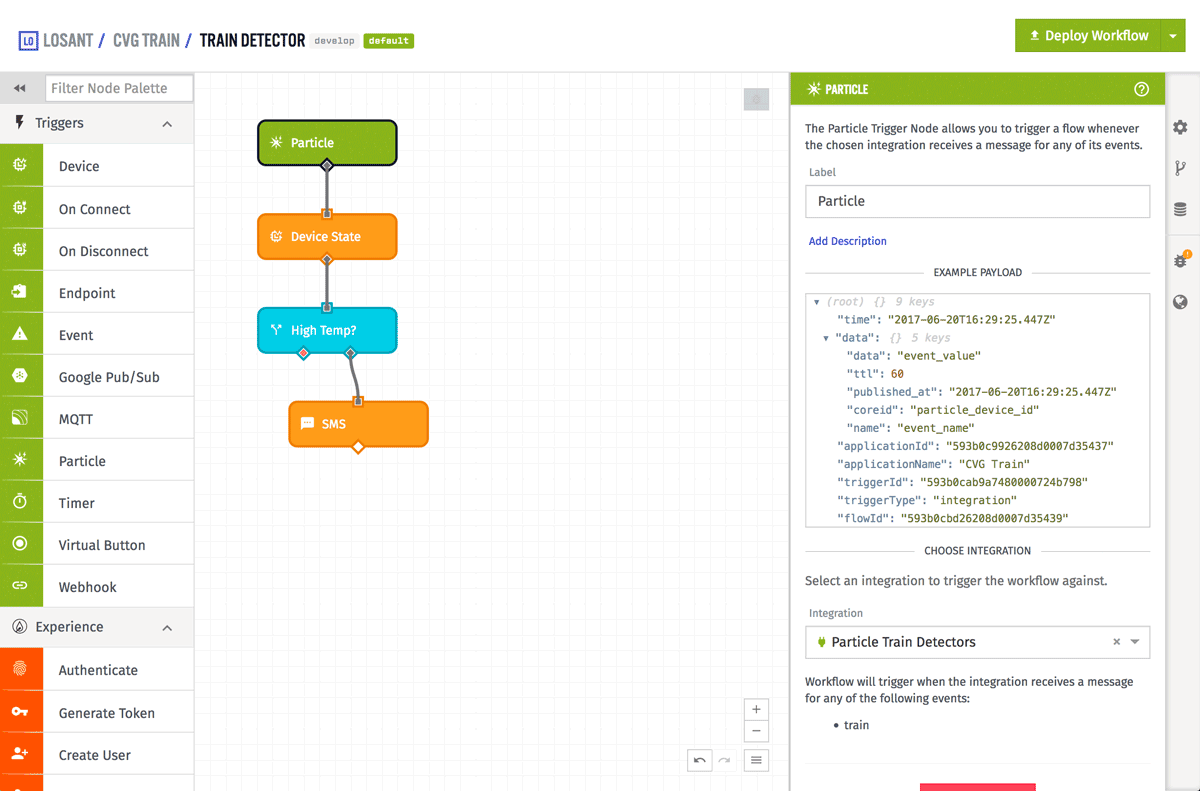1200x791 pixels.
Task: Collapse the Experience palette section
Action: pyautogui.click(x=167, y=628)
